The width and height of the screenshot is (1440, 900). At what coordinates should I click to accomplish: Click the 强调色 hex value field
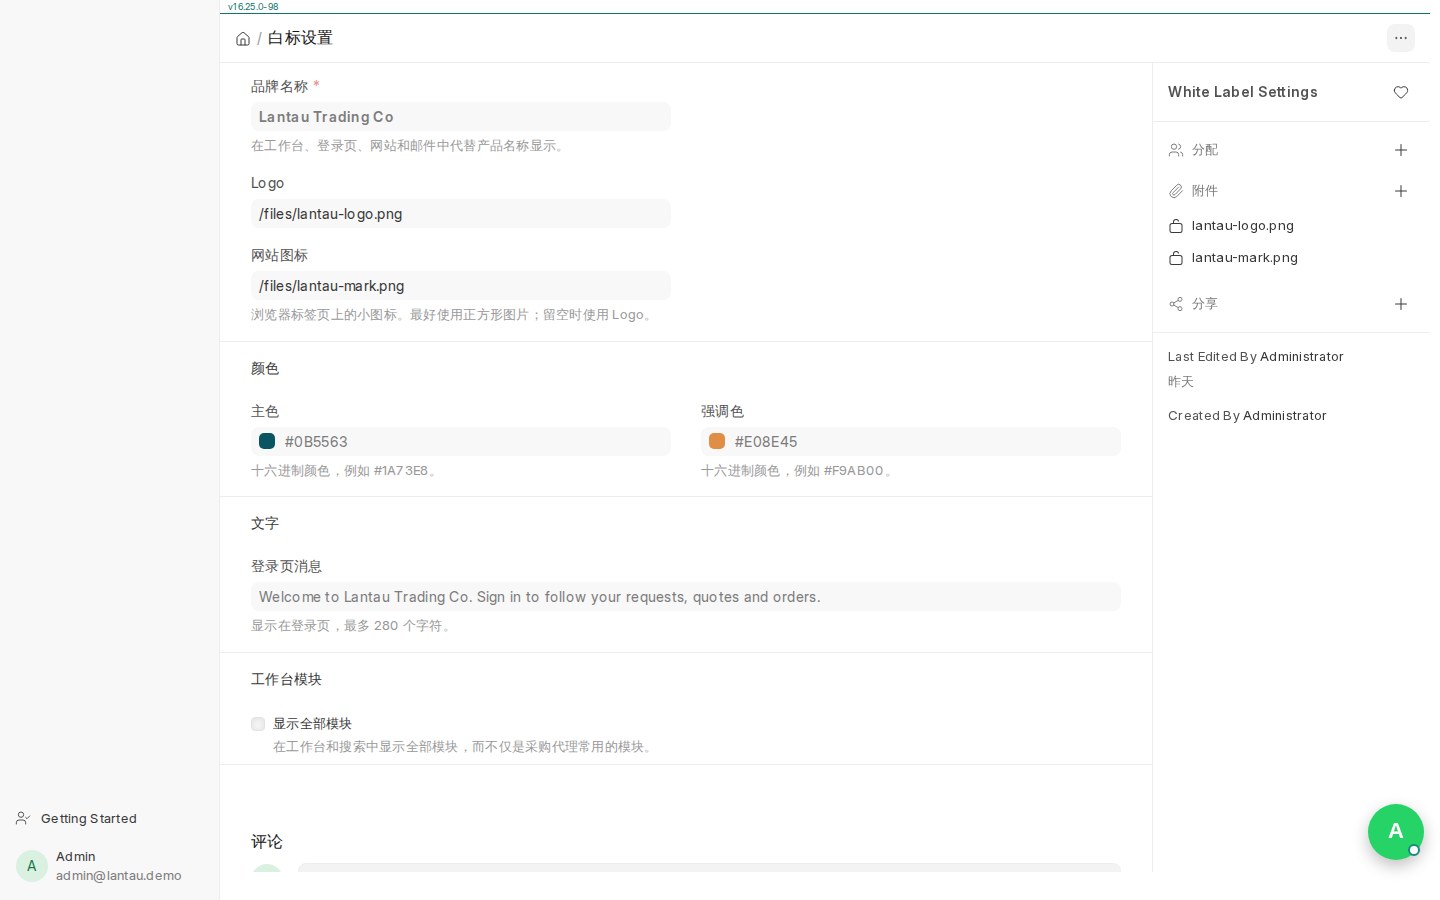pyautogui.click(x=911, y=441)
